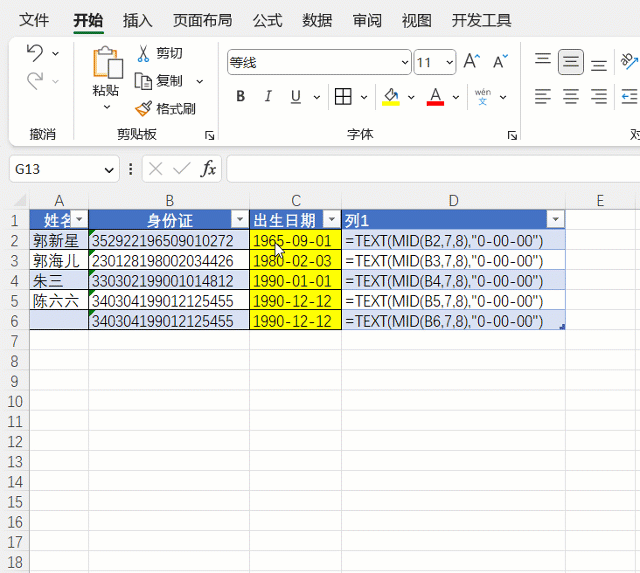Open the 出生日期 column filter dropdown
The height and width of the screenshot is (573, 640).
pos(331,220)
